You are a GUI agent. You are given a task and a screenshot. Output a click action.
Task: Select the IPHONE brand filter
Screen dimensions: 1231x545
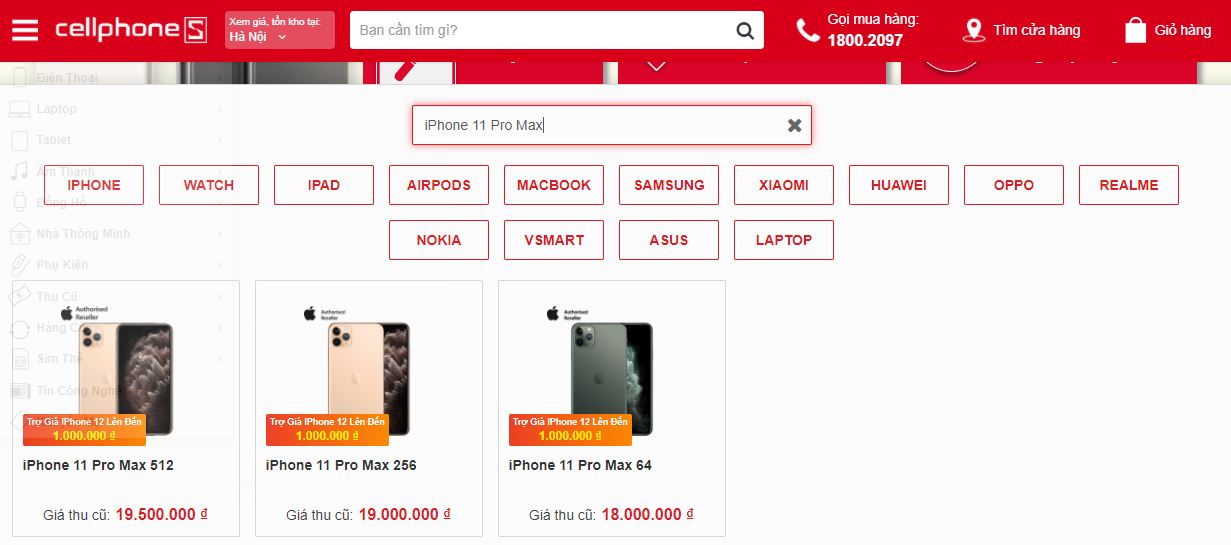[x=94, y=185]
